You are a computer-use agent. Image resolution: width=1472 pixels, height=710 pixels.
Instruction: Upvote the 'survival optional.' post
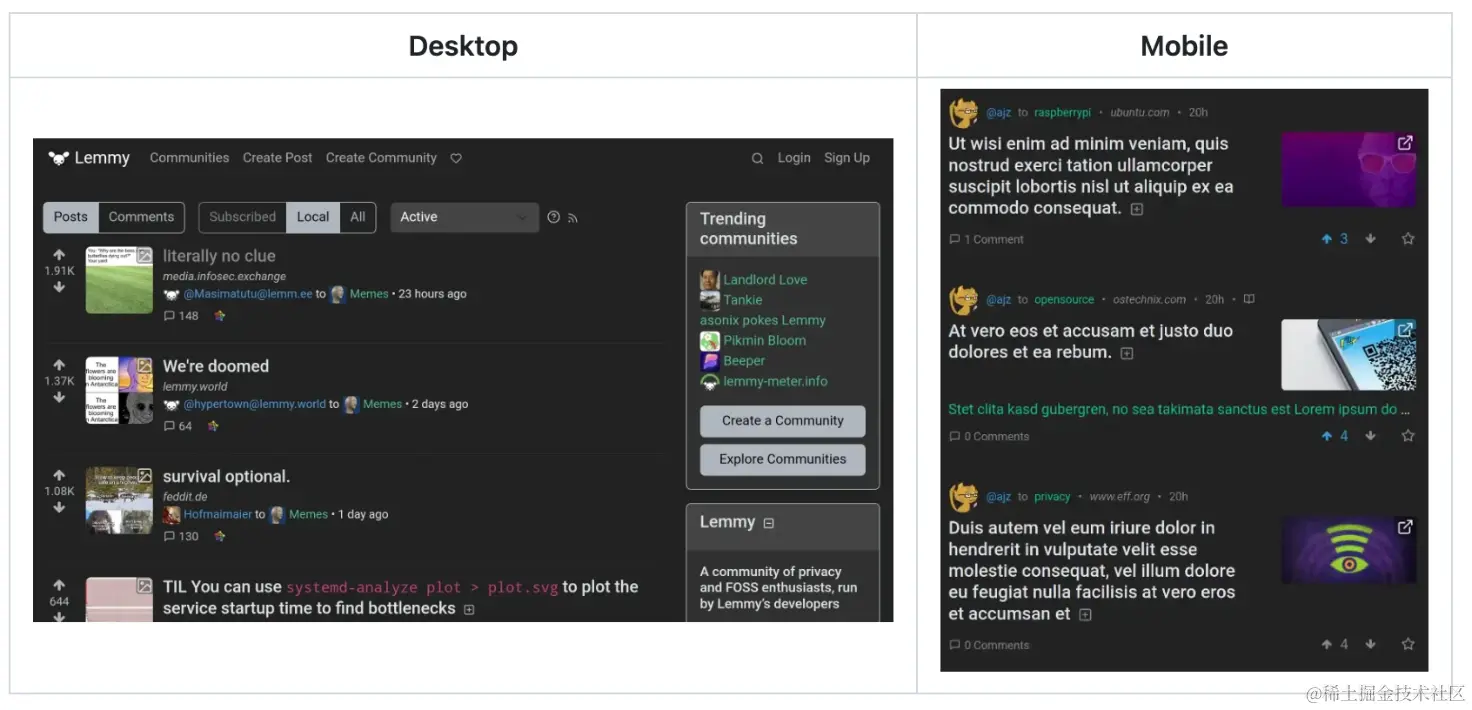click(59, 475)
